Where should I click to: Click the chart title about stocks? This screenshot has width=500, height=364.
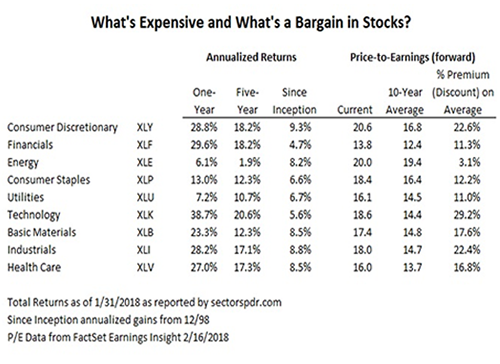(x=251, y=23)
